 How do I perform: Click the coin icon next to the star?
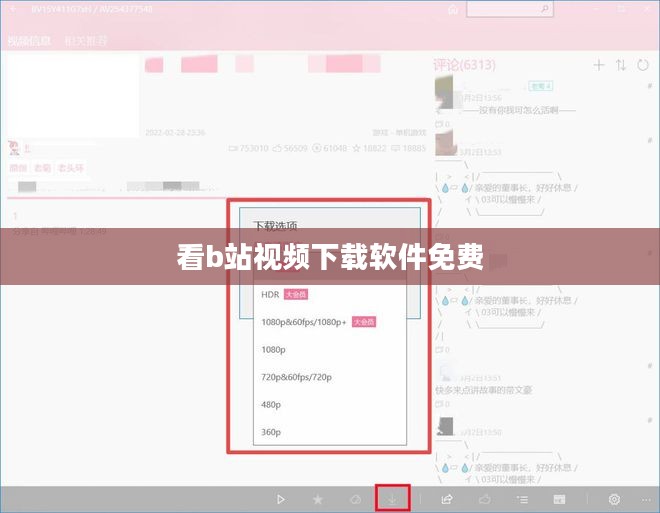click(x=356, y=499)
